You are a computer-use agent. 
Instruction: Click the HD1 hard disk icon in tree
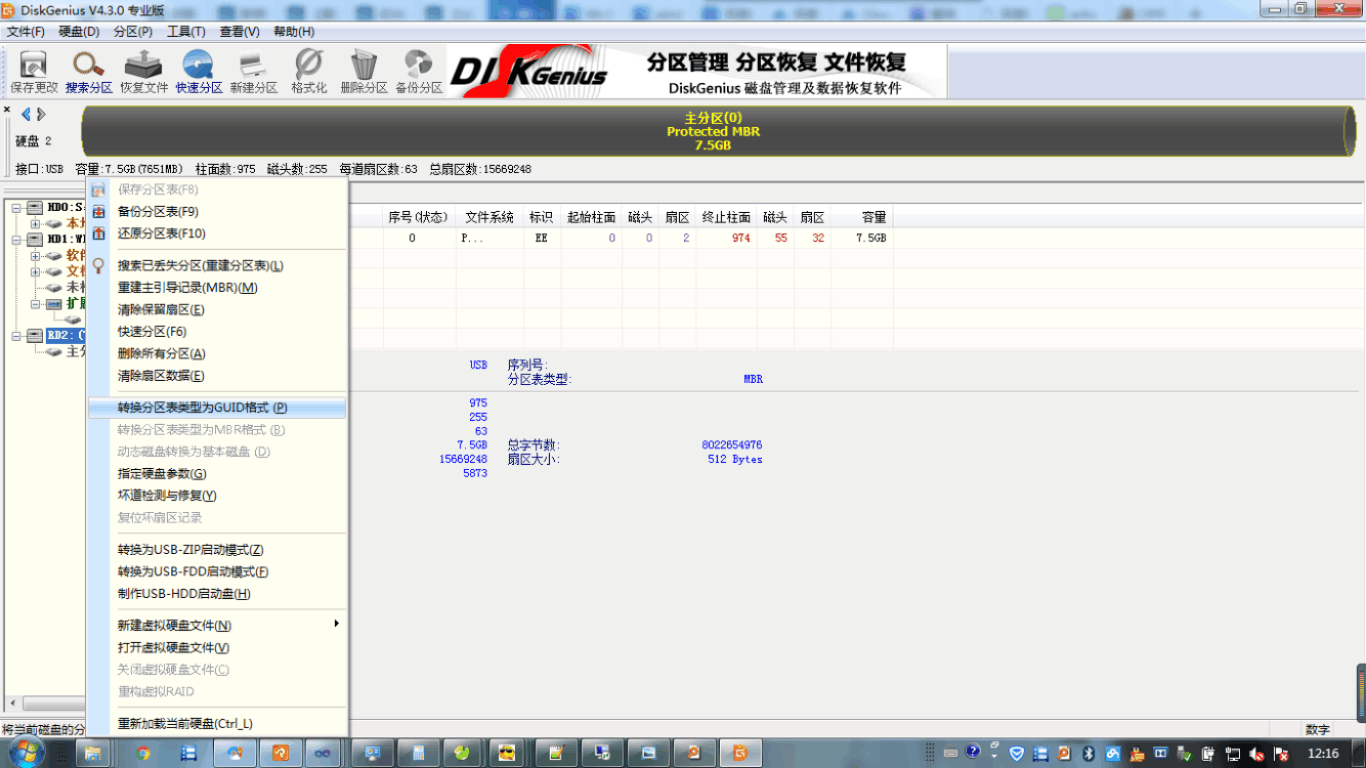pyautogui.click(x=35, y=239)
